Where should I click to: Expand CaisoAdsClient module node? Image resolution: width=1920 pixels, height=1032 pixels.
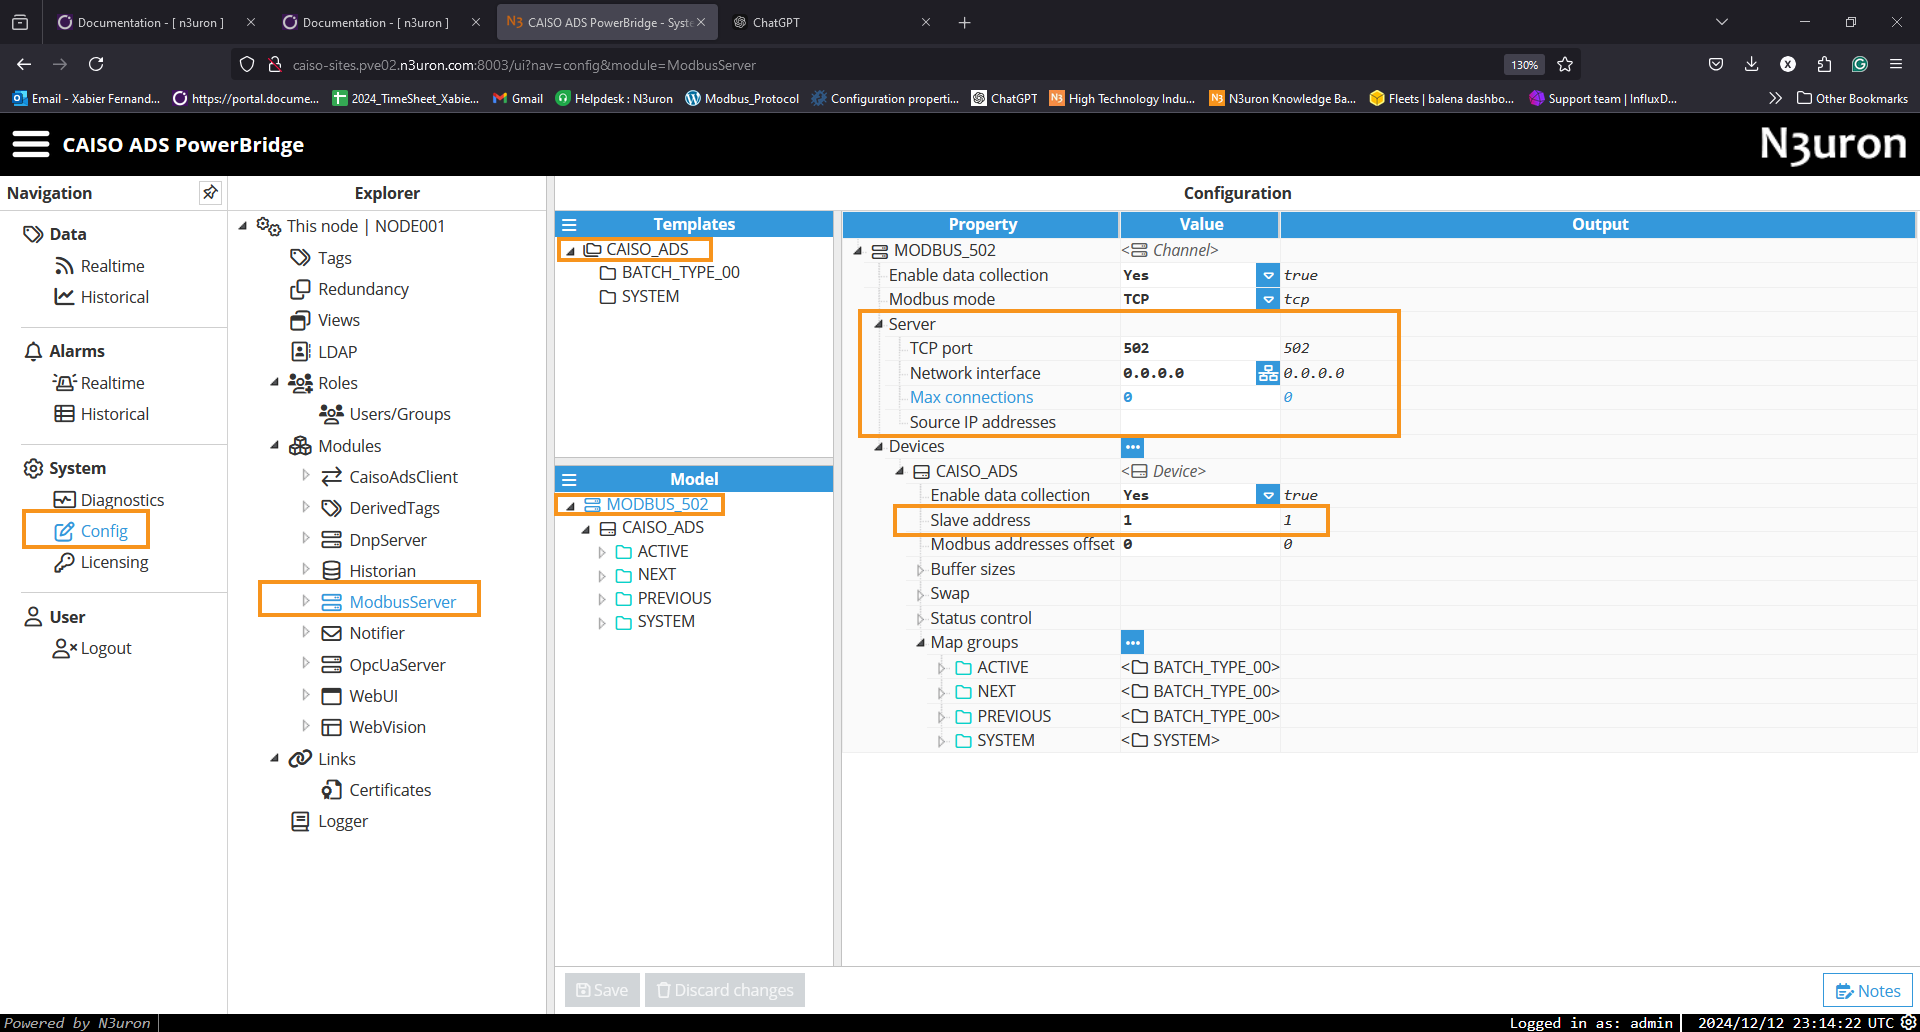pyautogui.click(x=305, y=476)
